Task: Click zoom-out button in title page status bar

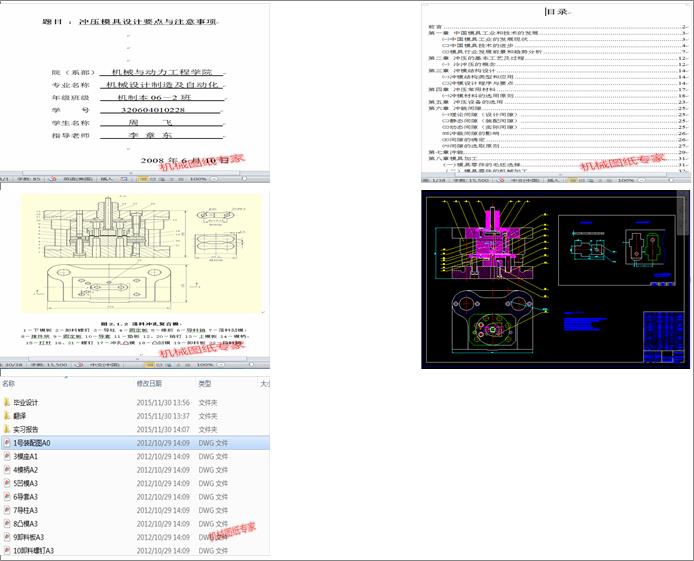Action: [214, 179]
